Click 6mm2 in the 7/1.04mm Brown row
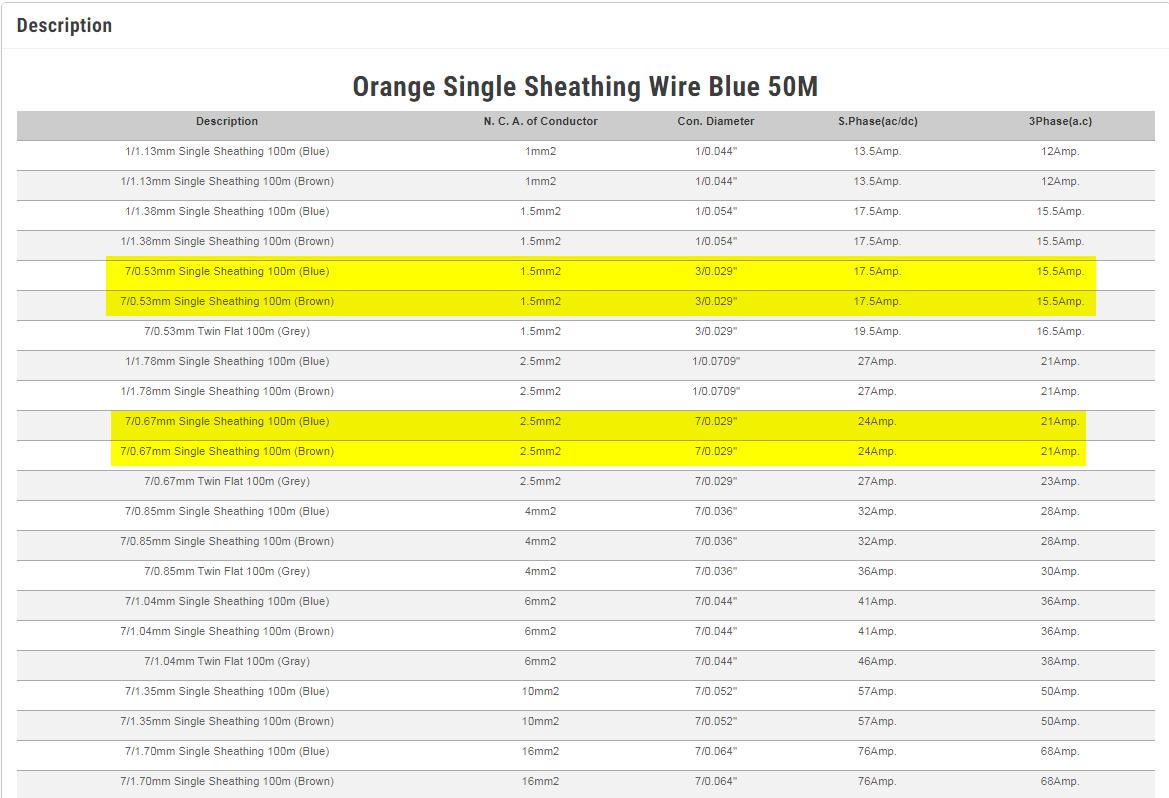 541,631
